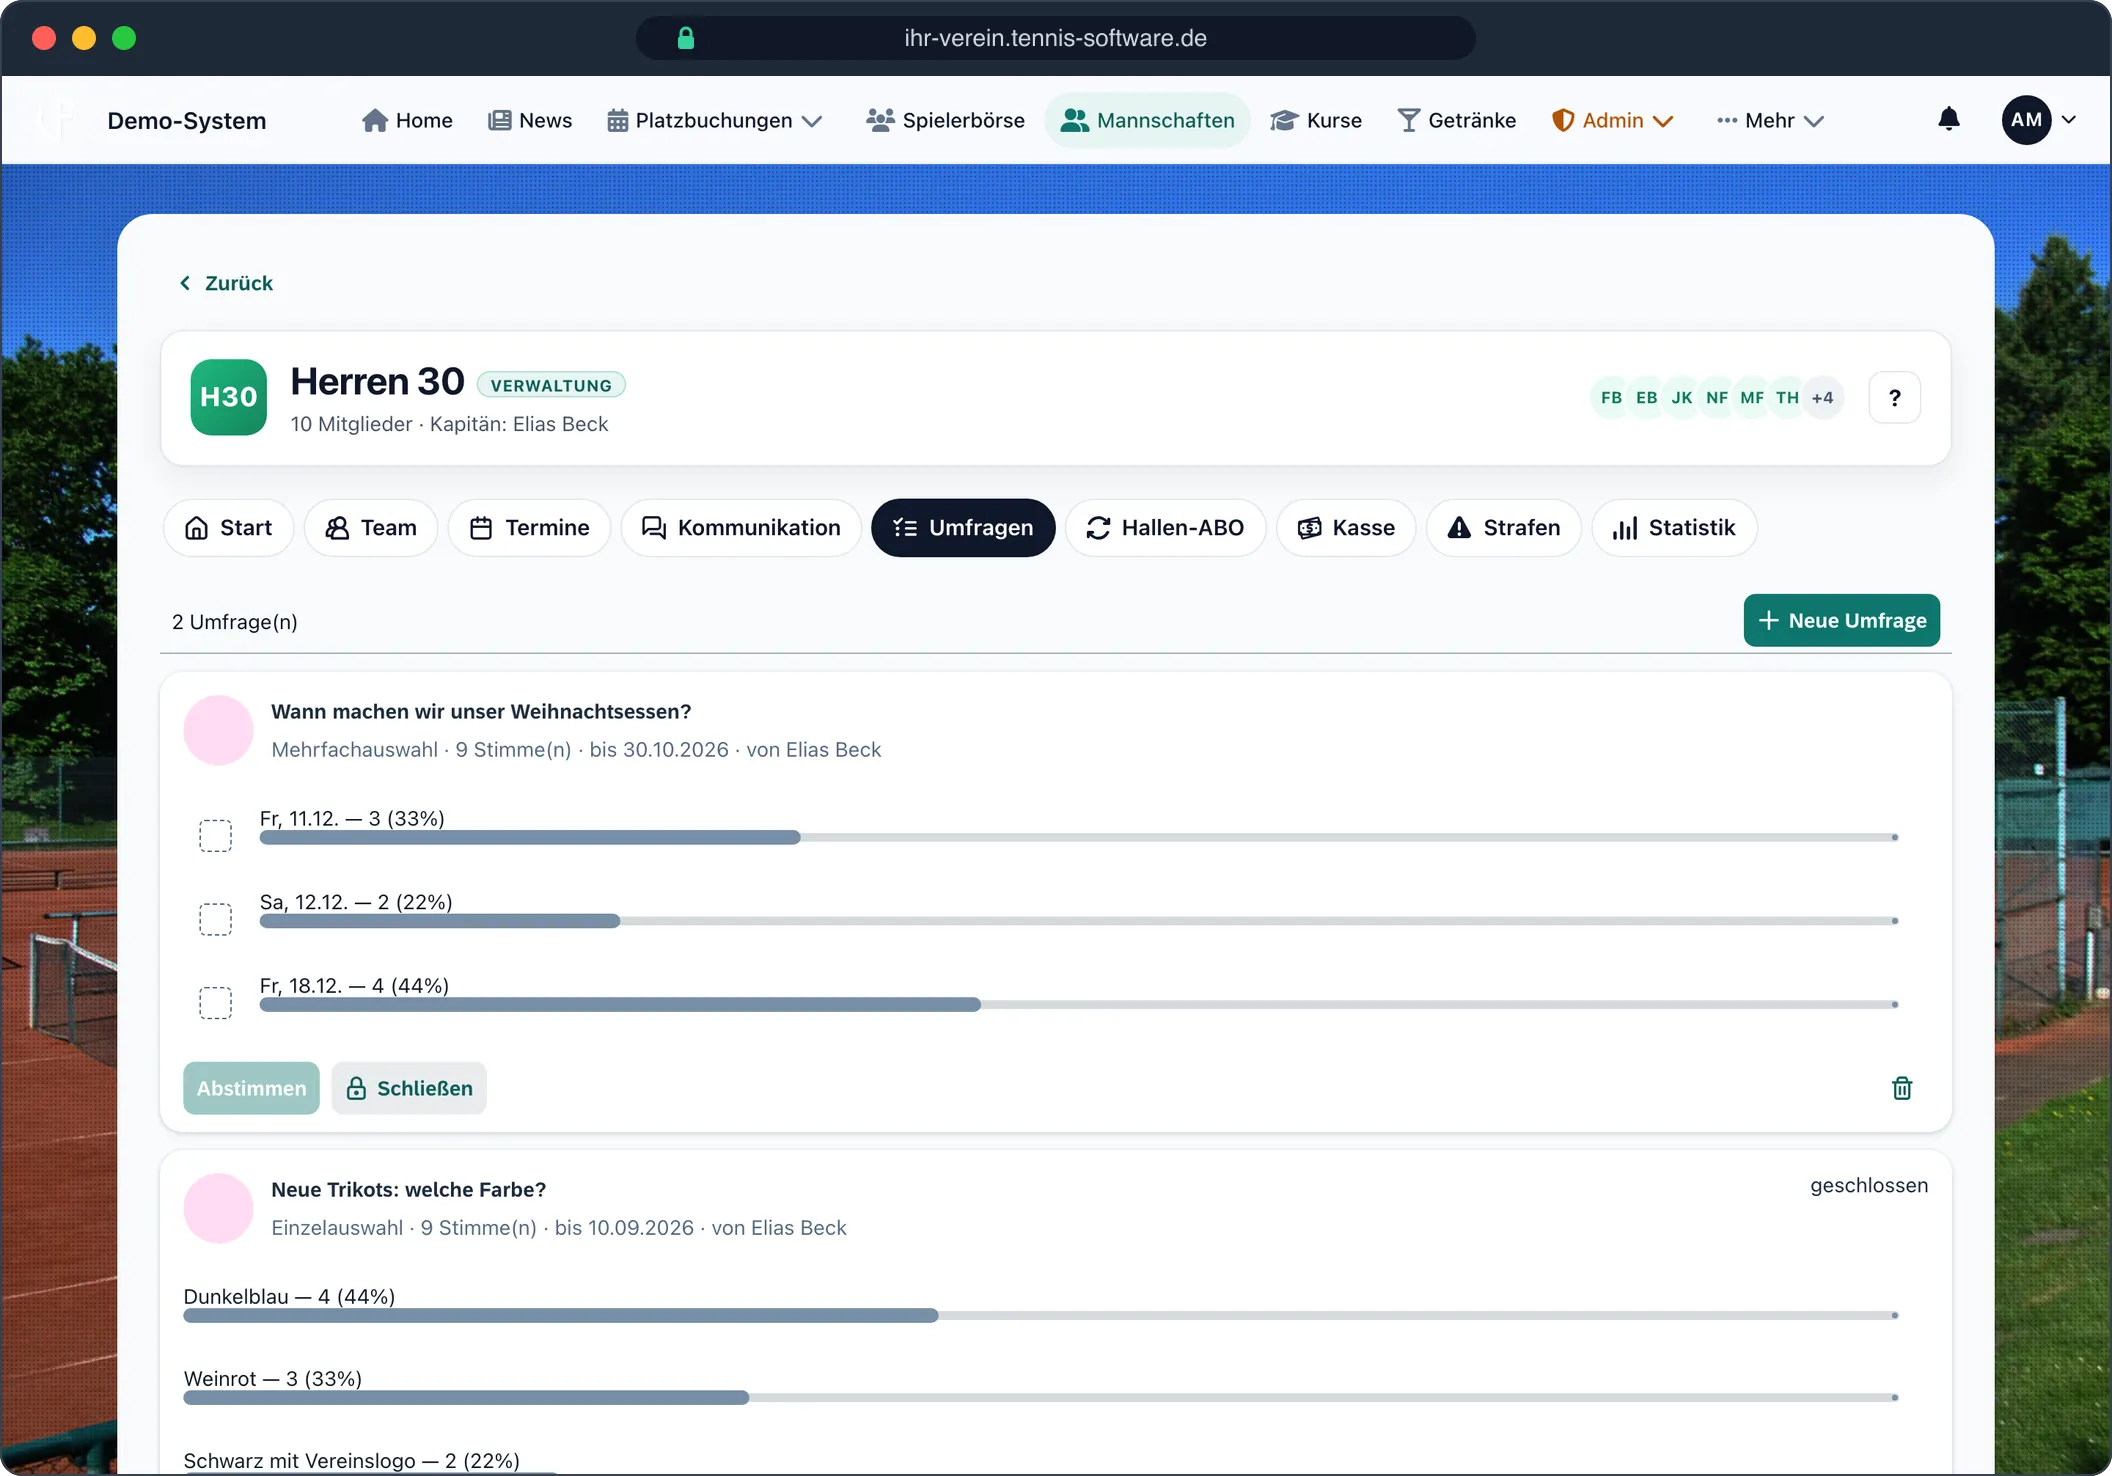
Task: Click the H30 team badge
Action: (x=229, y=397)
